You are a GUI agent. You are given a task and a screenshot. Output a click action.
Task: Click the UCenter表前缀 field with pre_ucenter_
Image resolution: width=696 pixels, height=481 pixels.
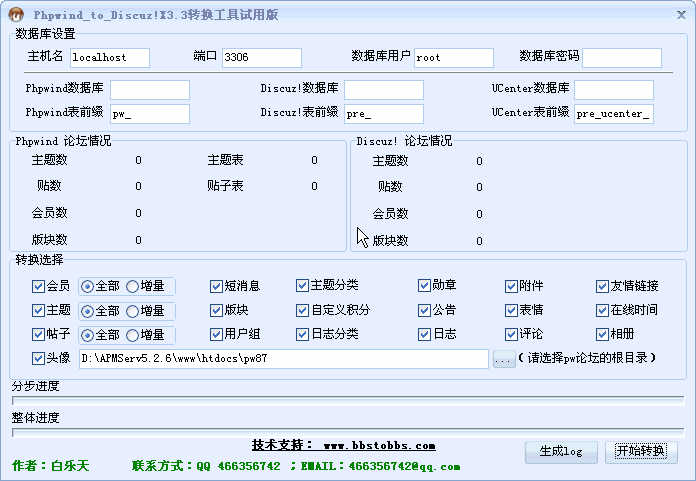pyautogui.click(x=614, y=114)
